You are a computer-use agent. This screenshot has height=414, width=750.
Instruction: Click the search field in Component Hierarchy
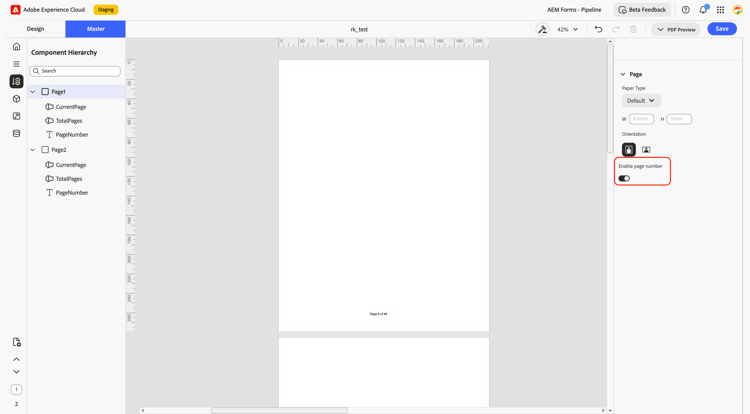pos(75,71)
